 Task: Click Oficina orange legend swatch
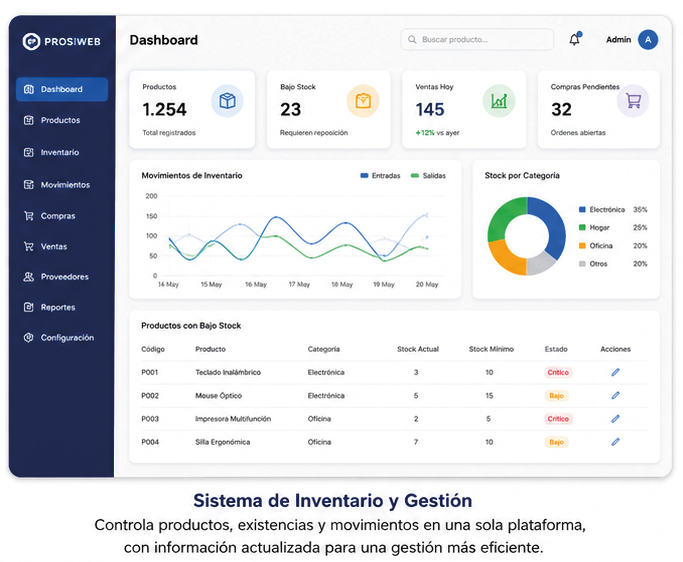click(x=582, y=246)
